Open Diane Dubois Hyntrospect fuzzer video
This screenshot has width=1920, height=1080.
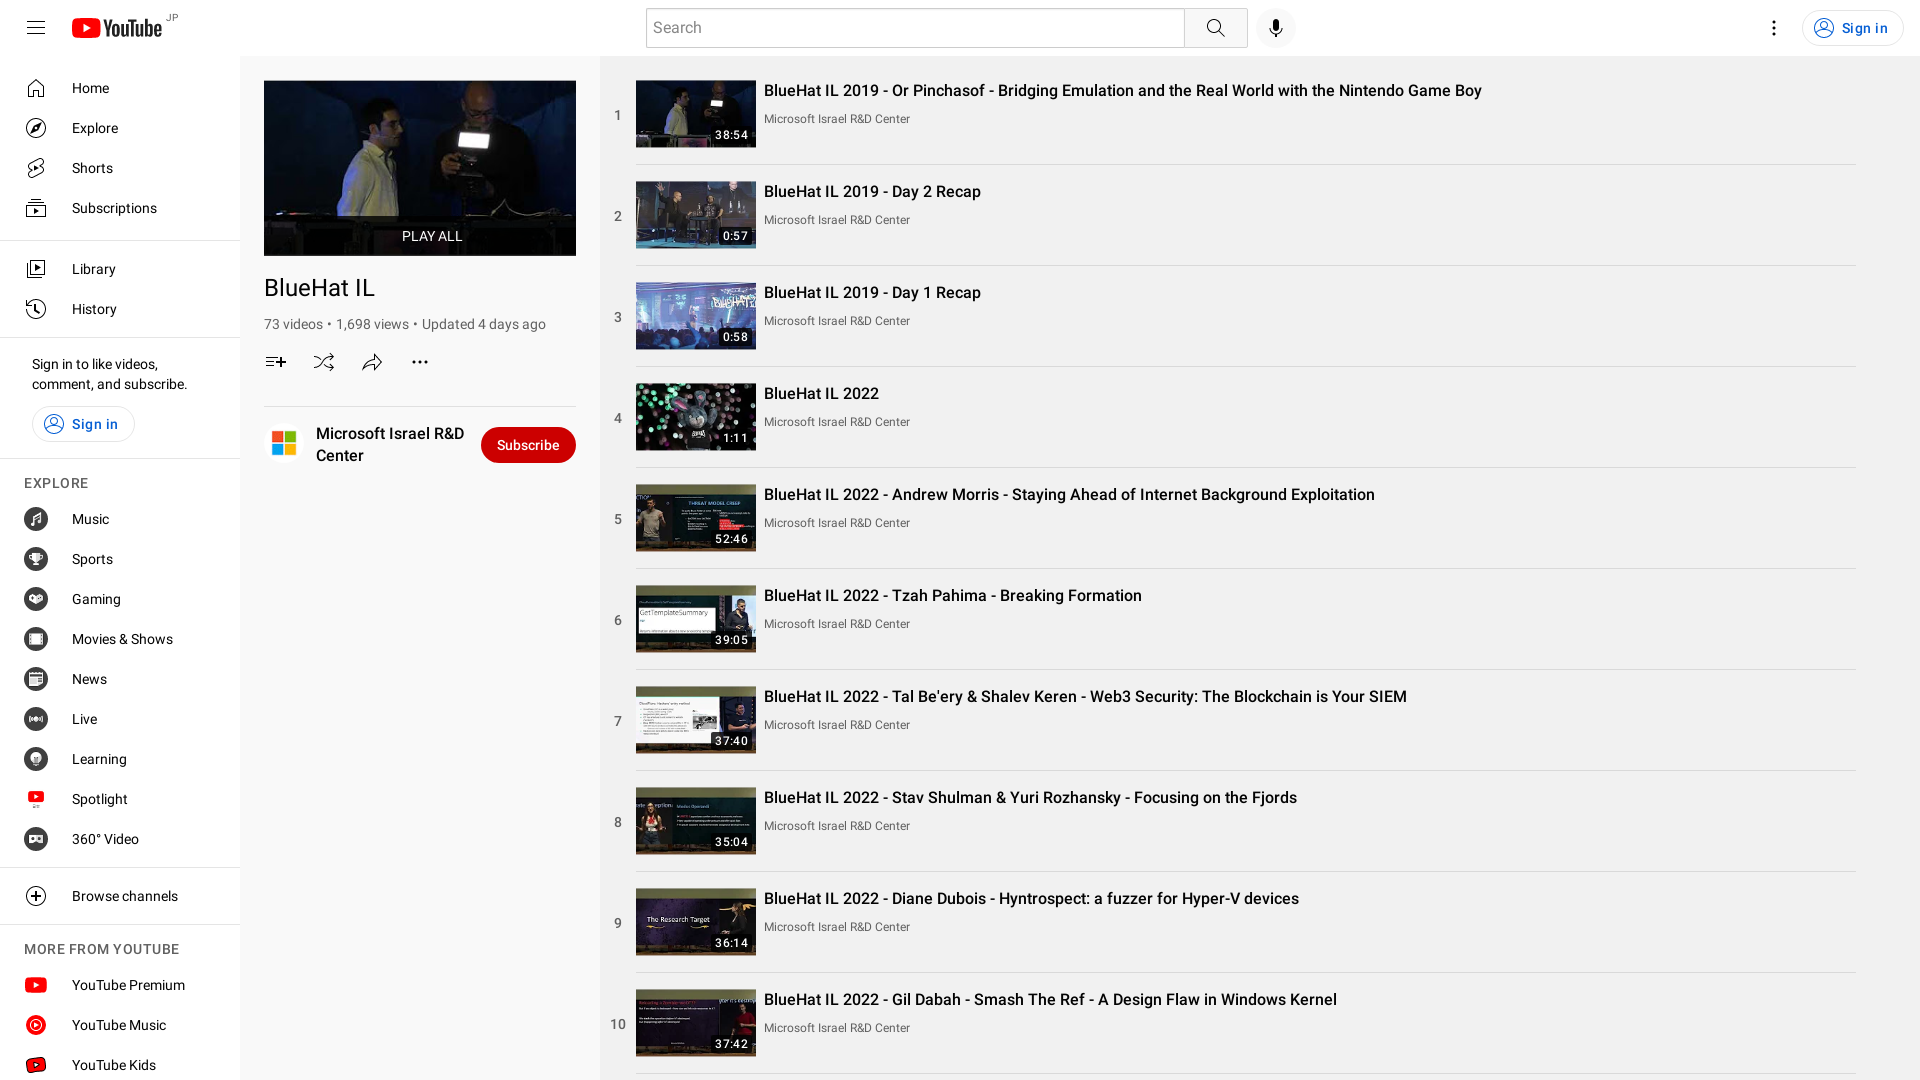pos(1031,899)
